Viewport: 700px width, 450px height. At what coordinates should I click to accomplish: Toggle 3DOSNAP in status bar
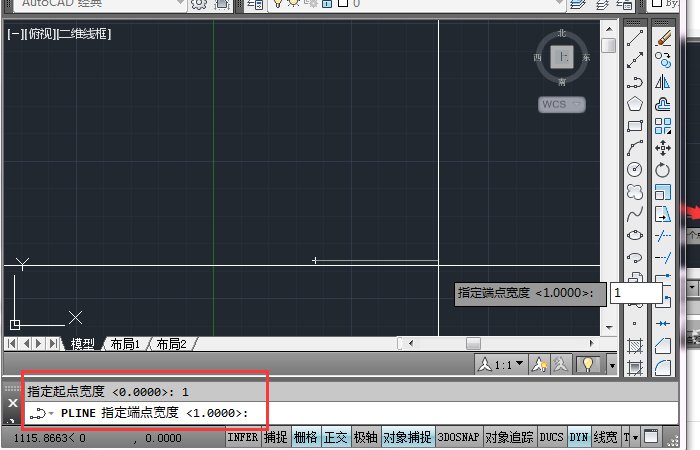[x=458, y=437]
